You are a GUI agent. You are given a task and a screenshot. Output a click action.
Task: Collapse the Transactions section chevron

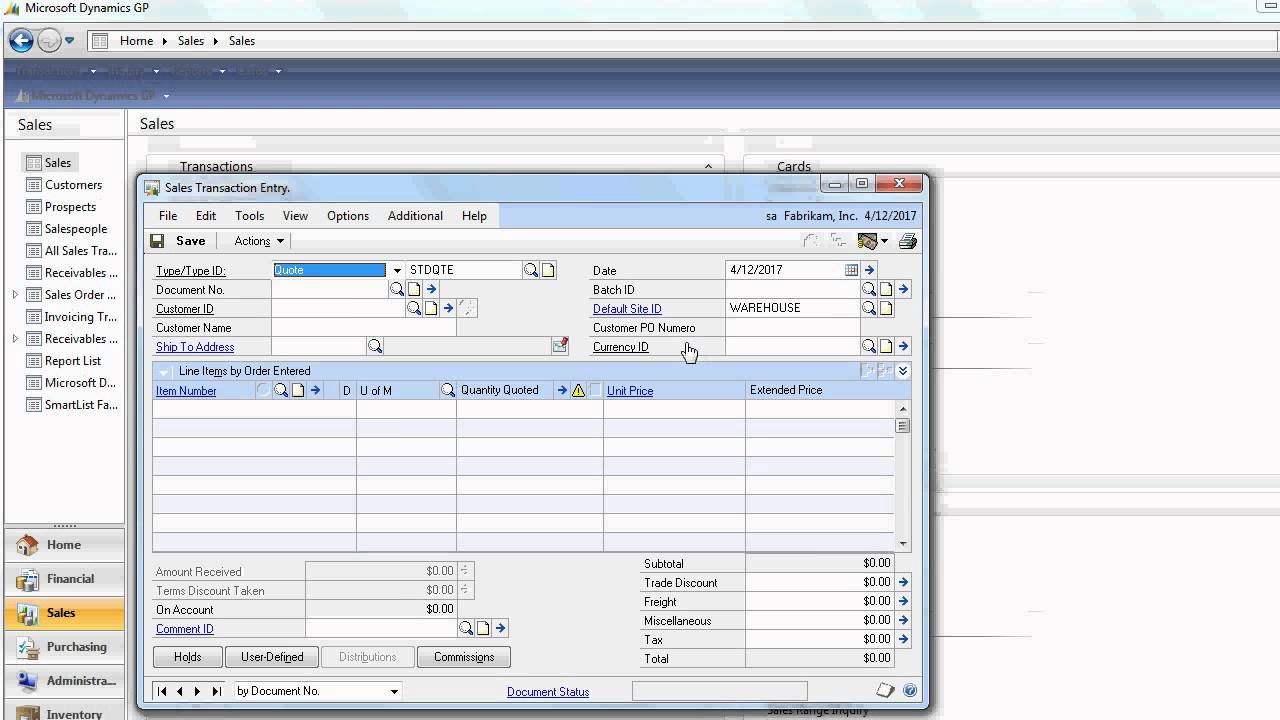tap(708, 167)
